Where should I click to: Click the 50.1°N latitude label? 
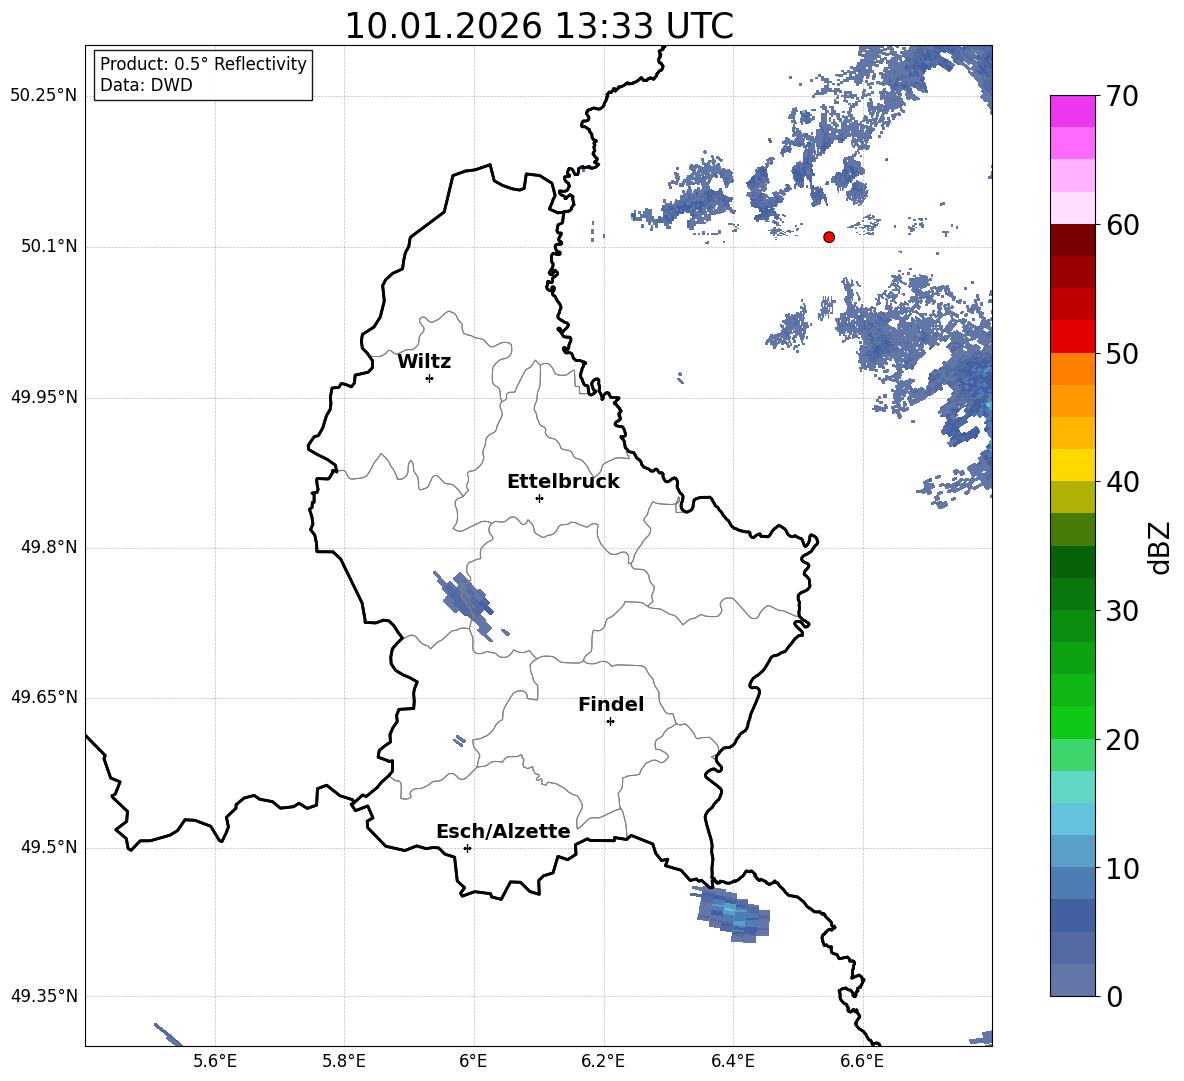pyautogui.click(x=49, y=247)
